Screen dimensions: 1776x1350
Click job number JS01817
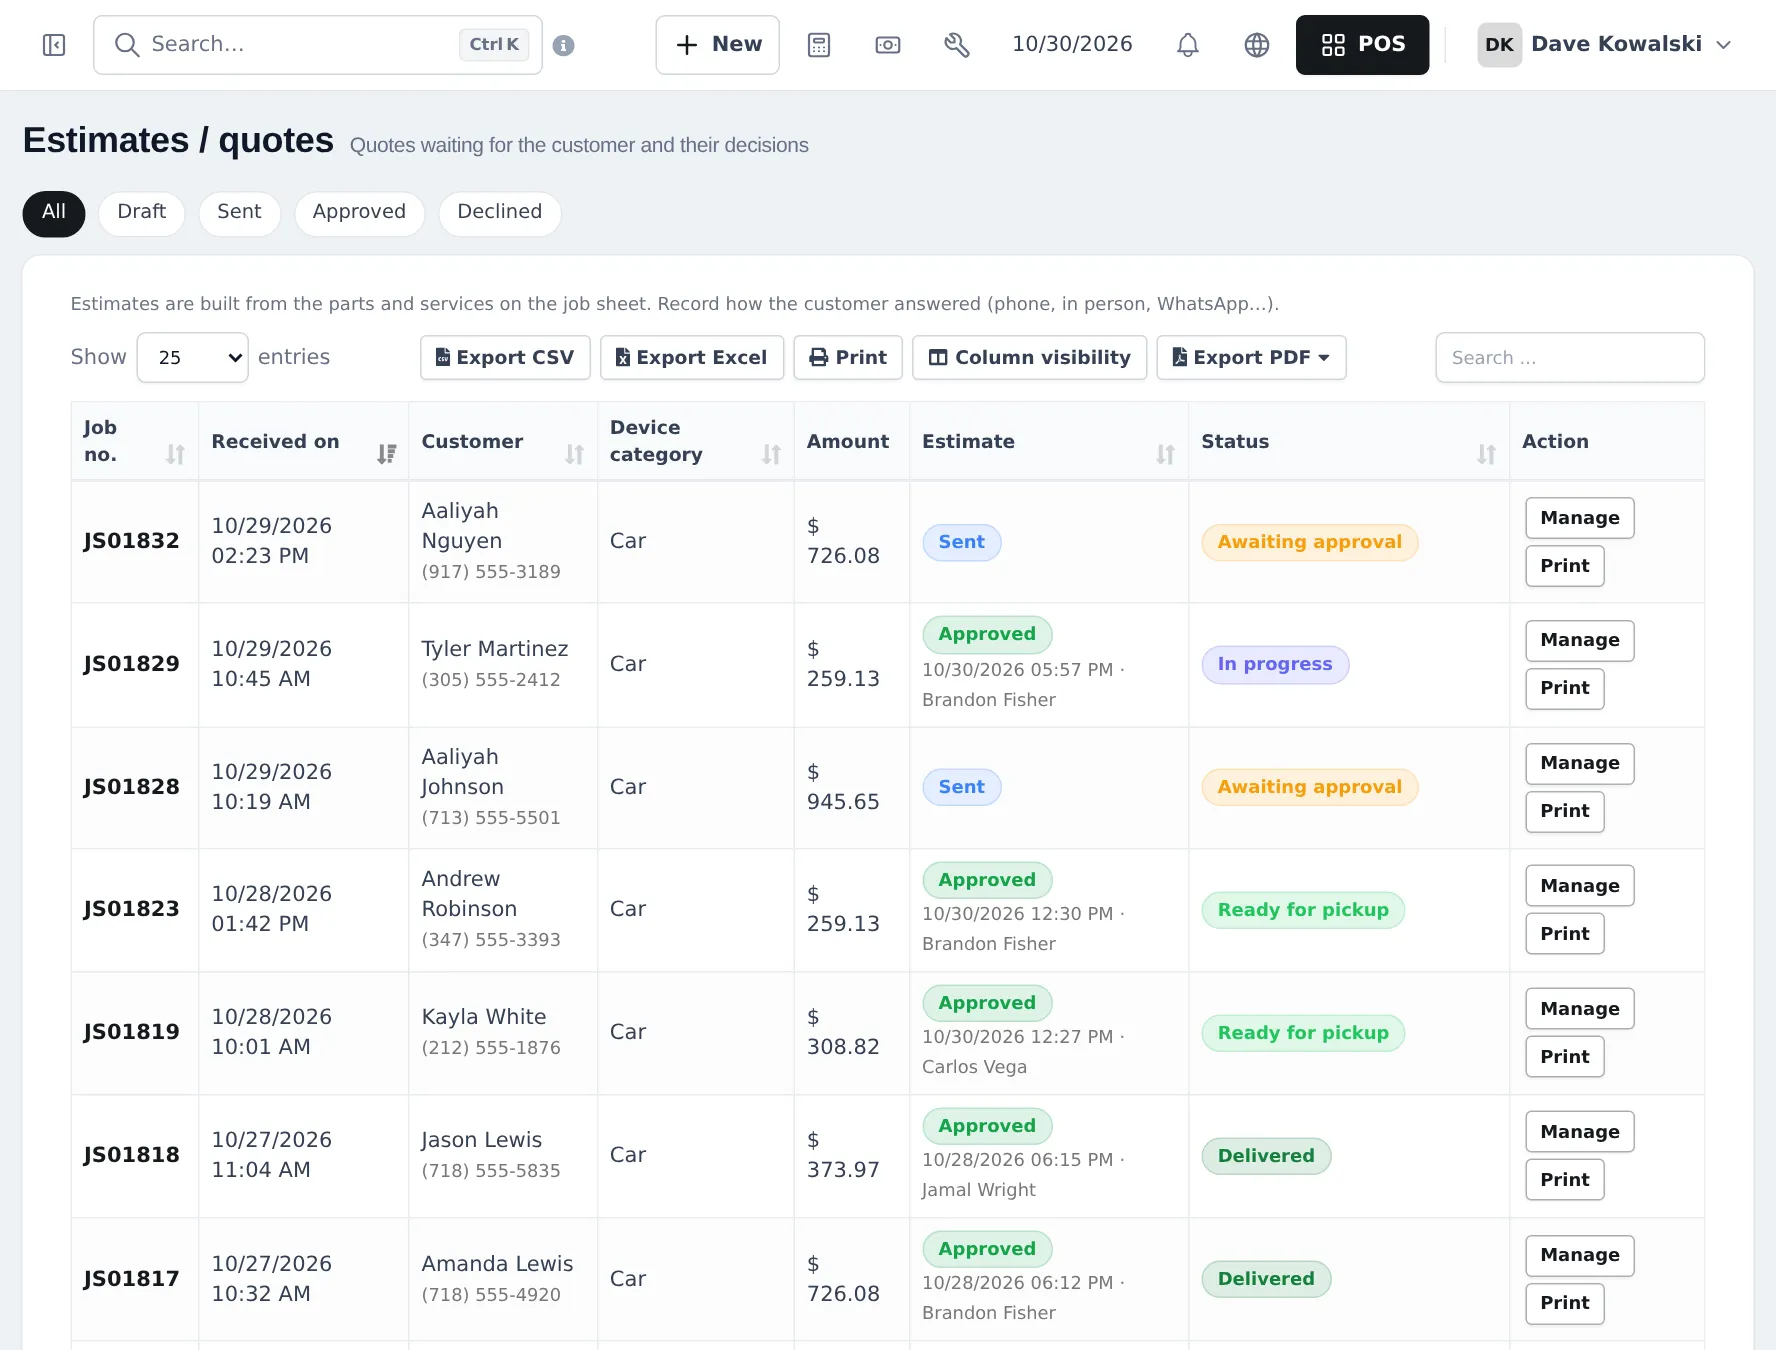click(131, 1279)
